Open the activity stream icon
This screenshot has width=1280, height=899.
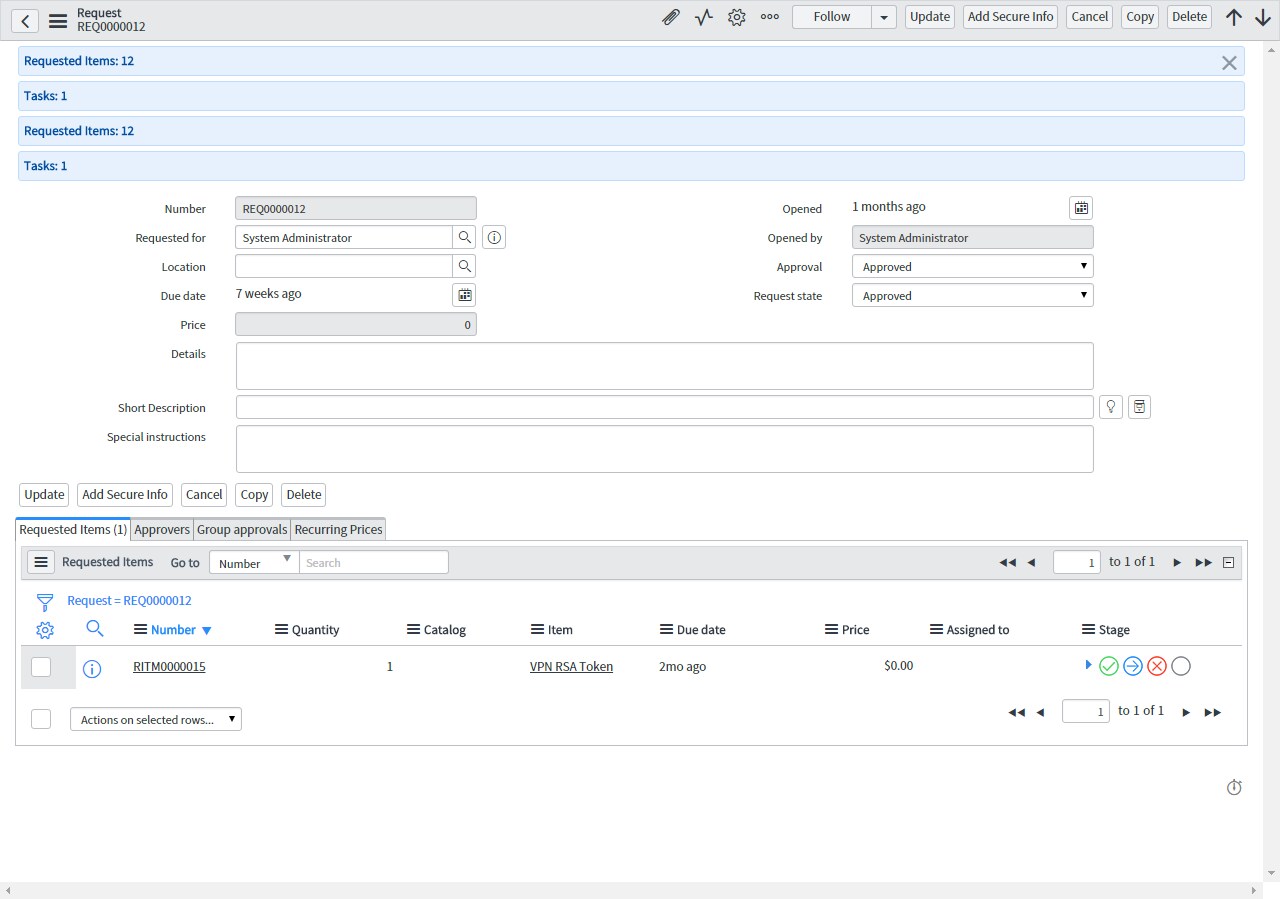coord(704,17)
